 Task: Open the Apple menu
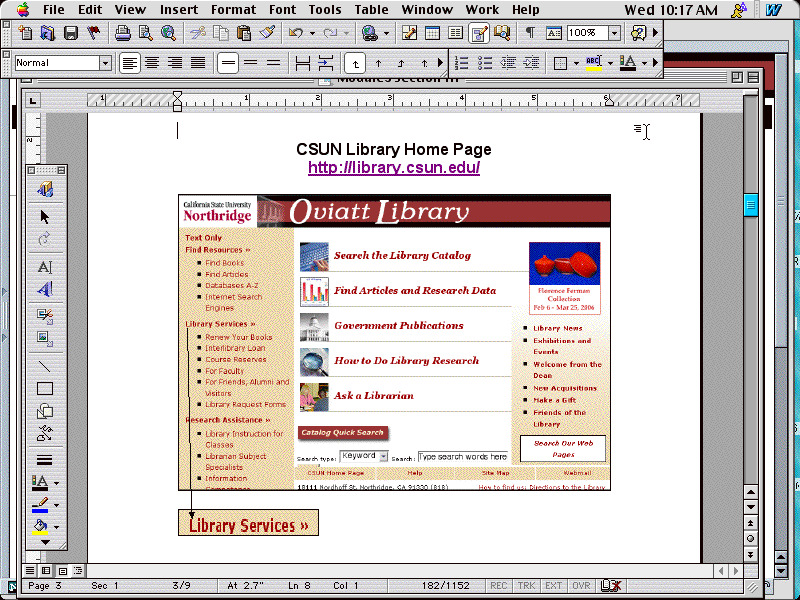coord(23,9)
